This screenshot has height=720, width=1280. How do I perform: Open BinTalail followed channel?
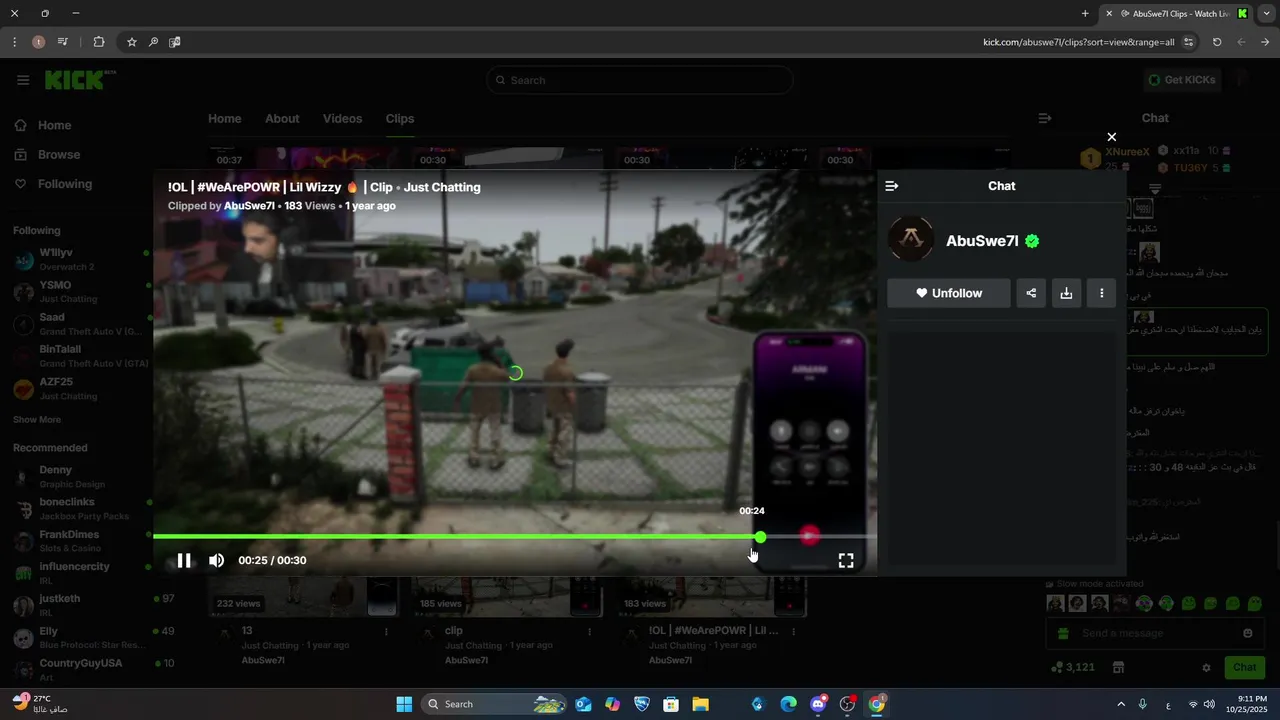coord(80,356)
